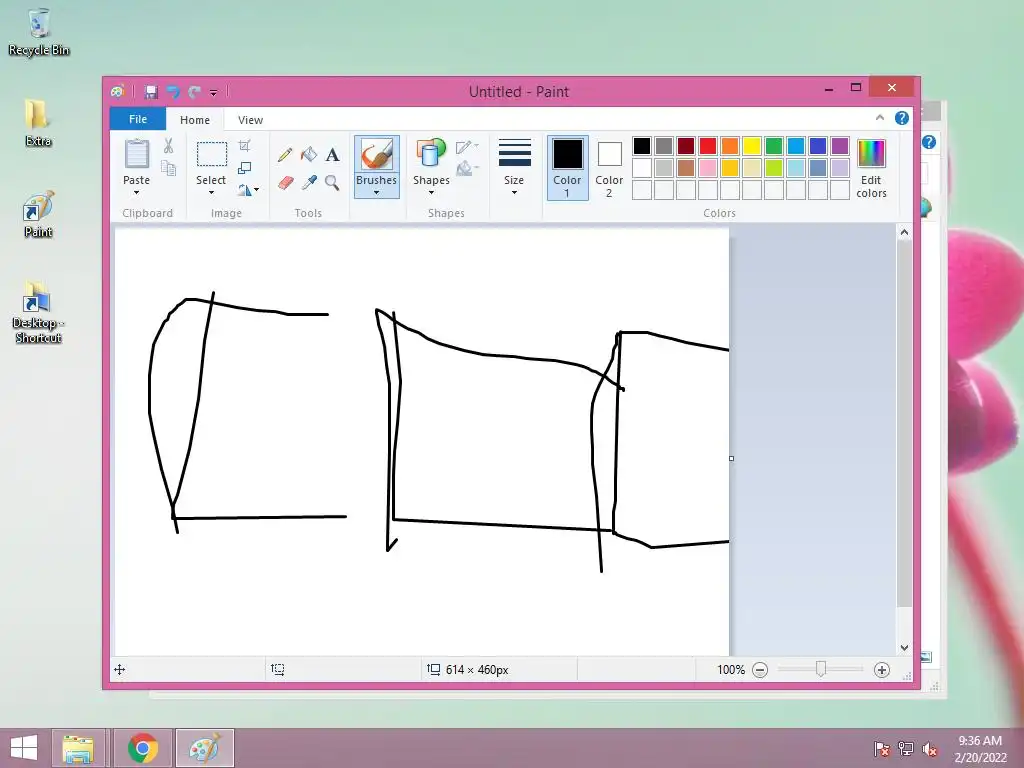Expand the Paste dropdown arrow
1024x768 pixels.
pyautogui.click(x=136, y=193)
